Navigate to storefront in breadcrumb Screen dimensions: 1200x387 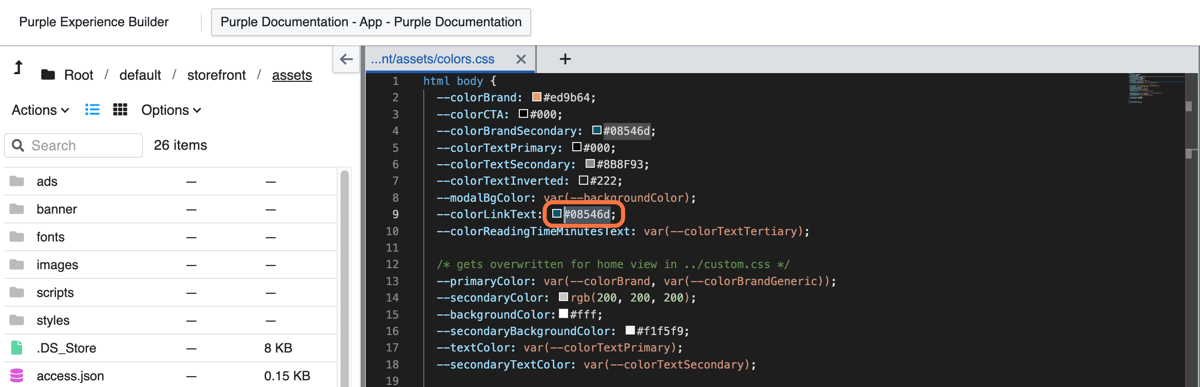215,75
